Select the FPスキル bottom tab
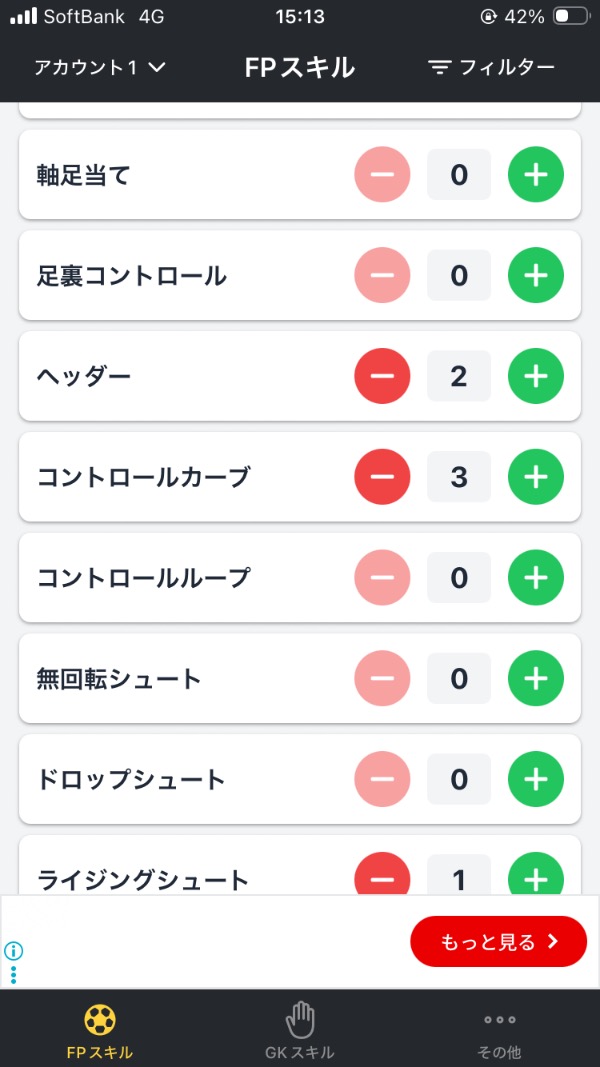This screenshot has height=1067, width=600. click(x=100, y=1031)
